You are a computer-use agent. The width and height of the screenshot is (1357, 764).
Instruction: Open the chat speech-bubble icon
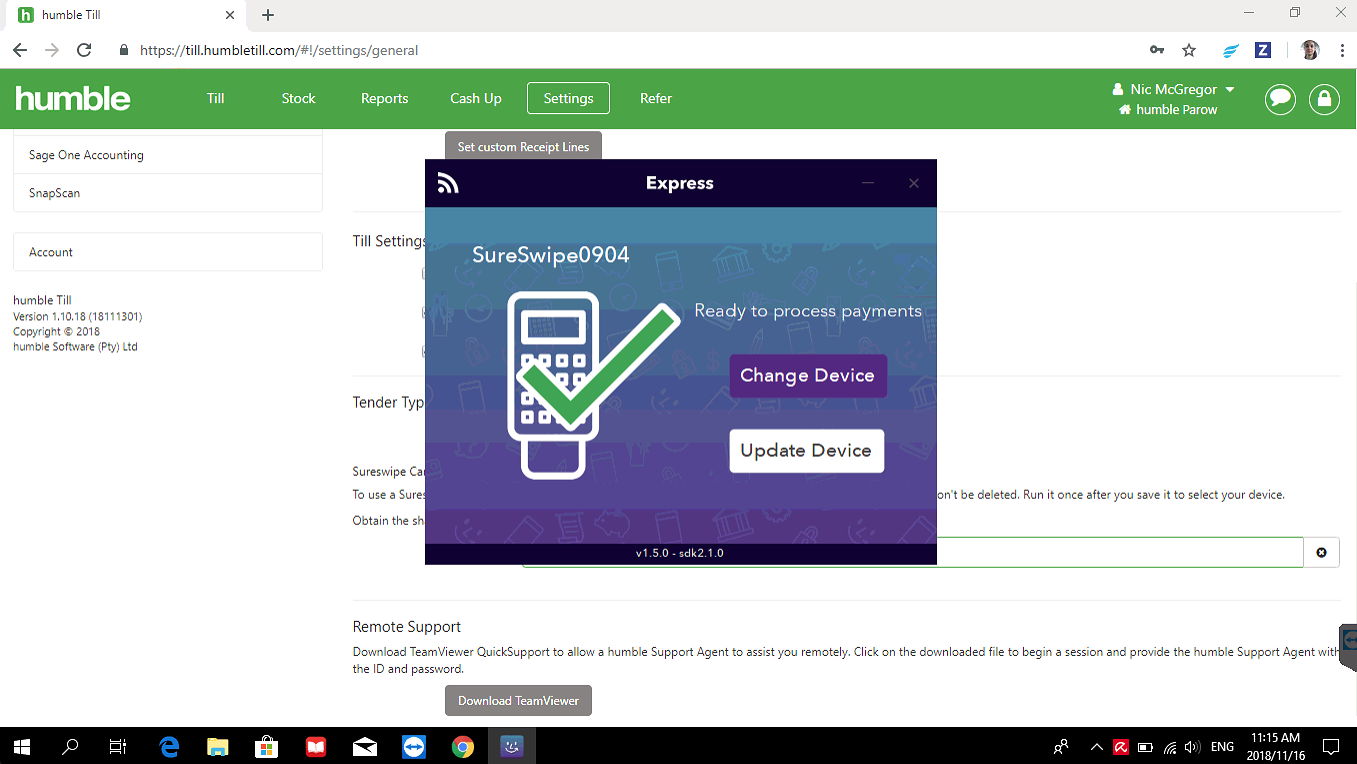[1280, 99]
